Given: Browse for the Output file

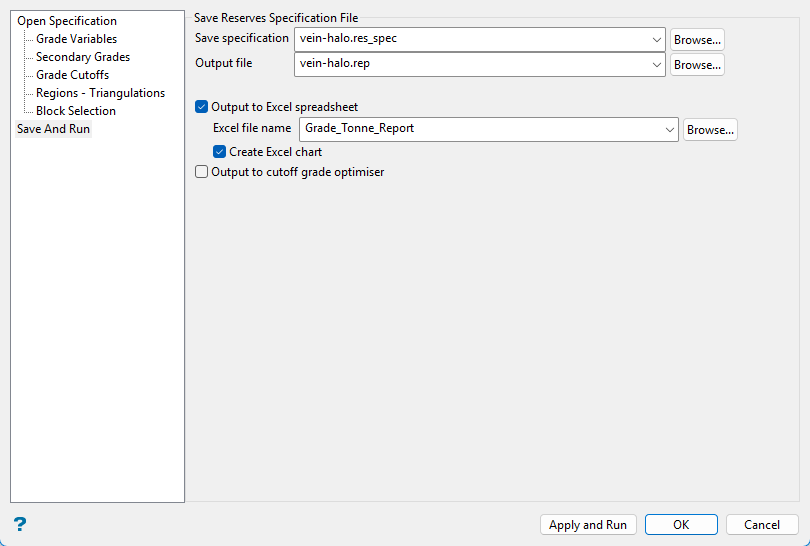Looking at the screenshot, I should point(697,65).
